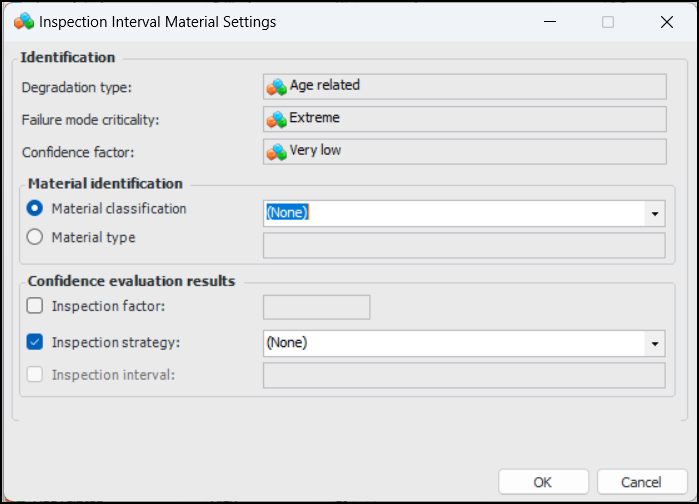Screen dimensions: 699x504
Task: Select the Material classification radio button
Action: [x=36, y=209]
